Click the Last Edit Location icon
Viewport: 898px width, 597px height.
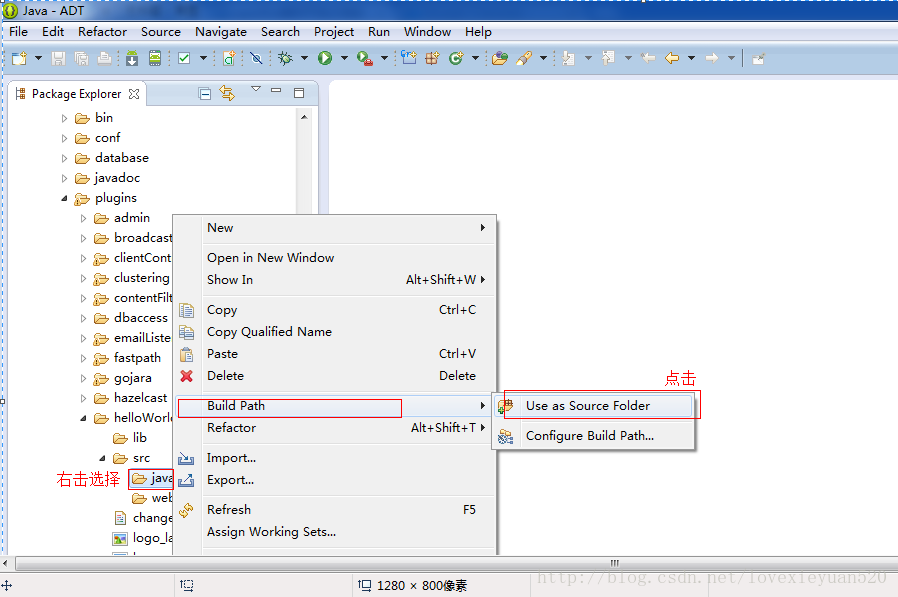click(648, 58)
